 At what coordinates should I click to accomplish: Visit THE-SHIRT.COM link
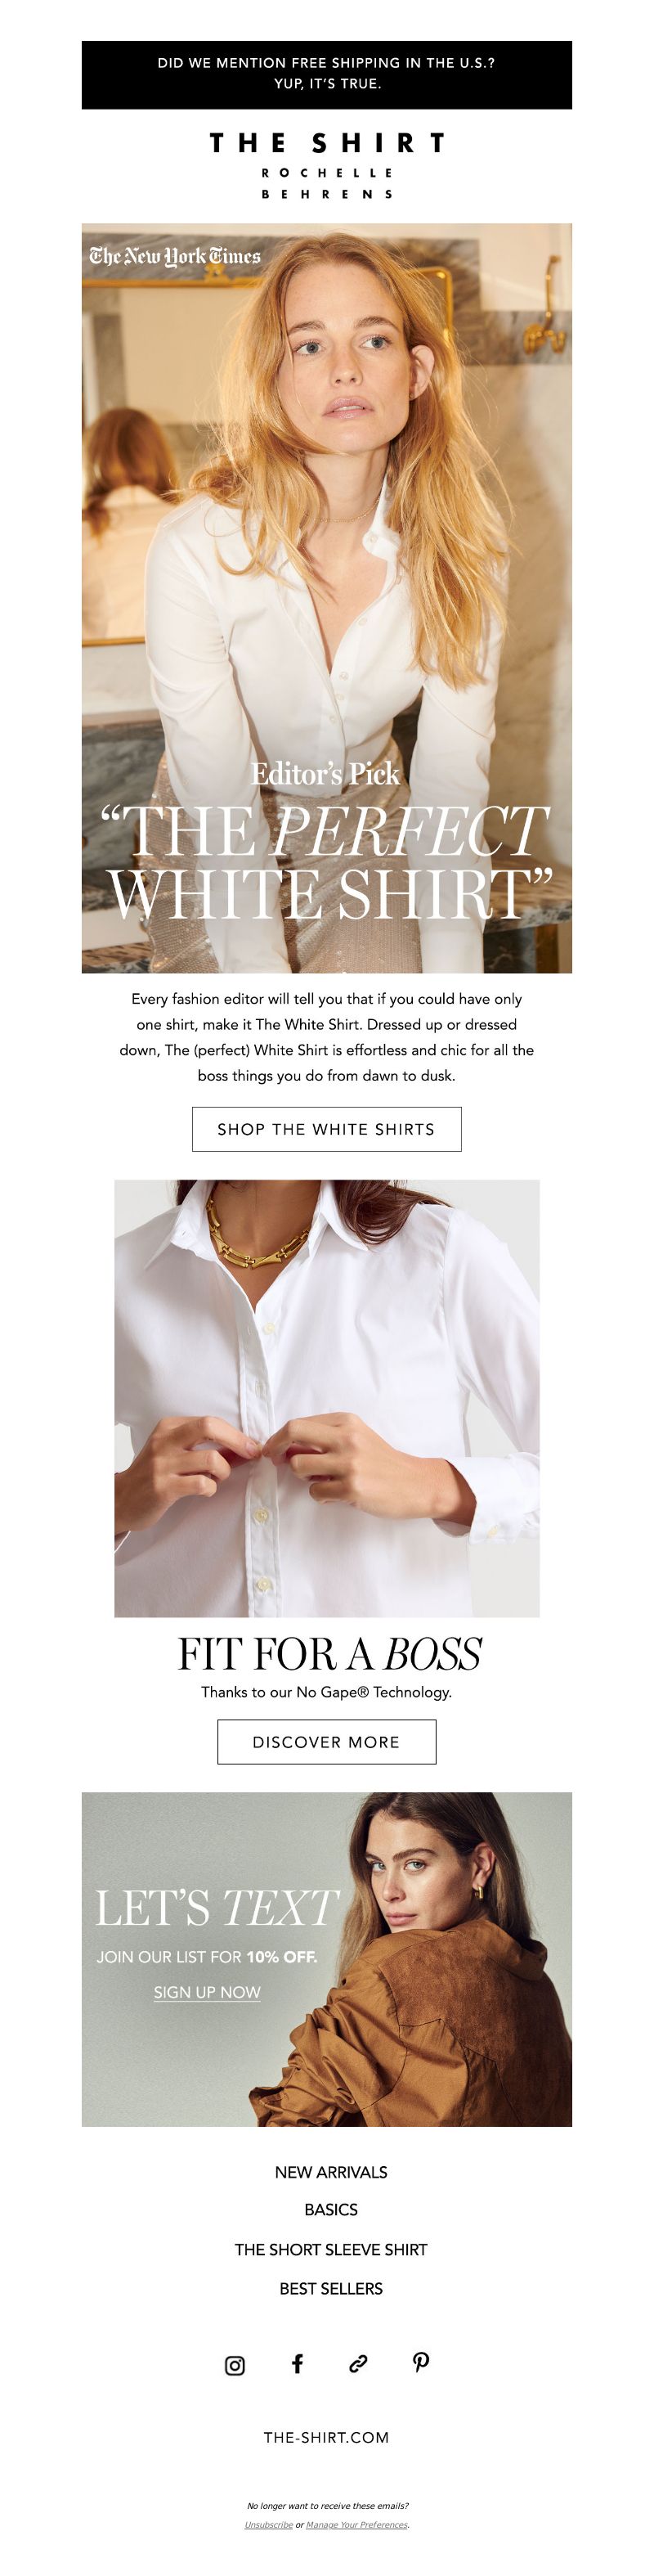327,2437
